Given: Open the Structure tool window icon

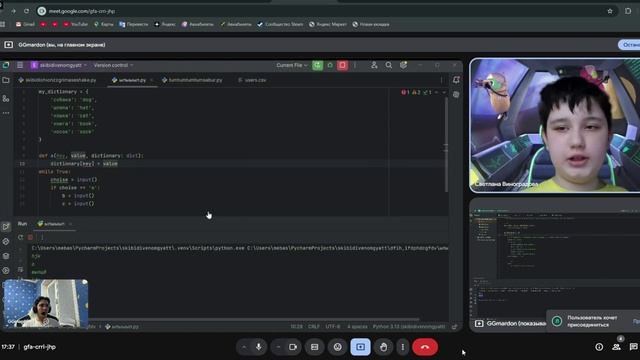Looking at the screenshot, I should [6, 98].
